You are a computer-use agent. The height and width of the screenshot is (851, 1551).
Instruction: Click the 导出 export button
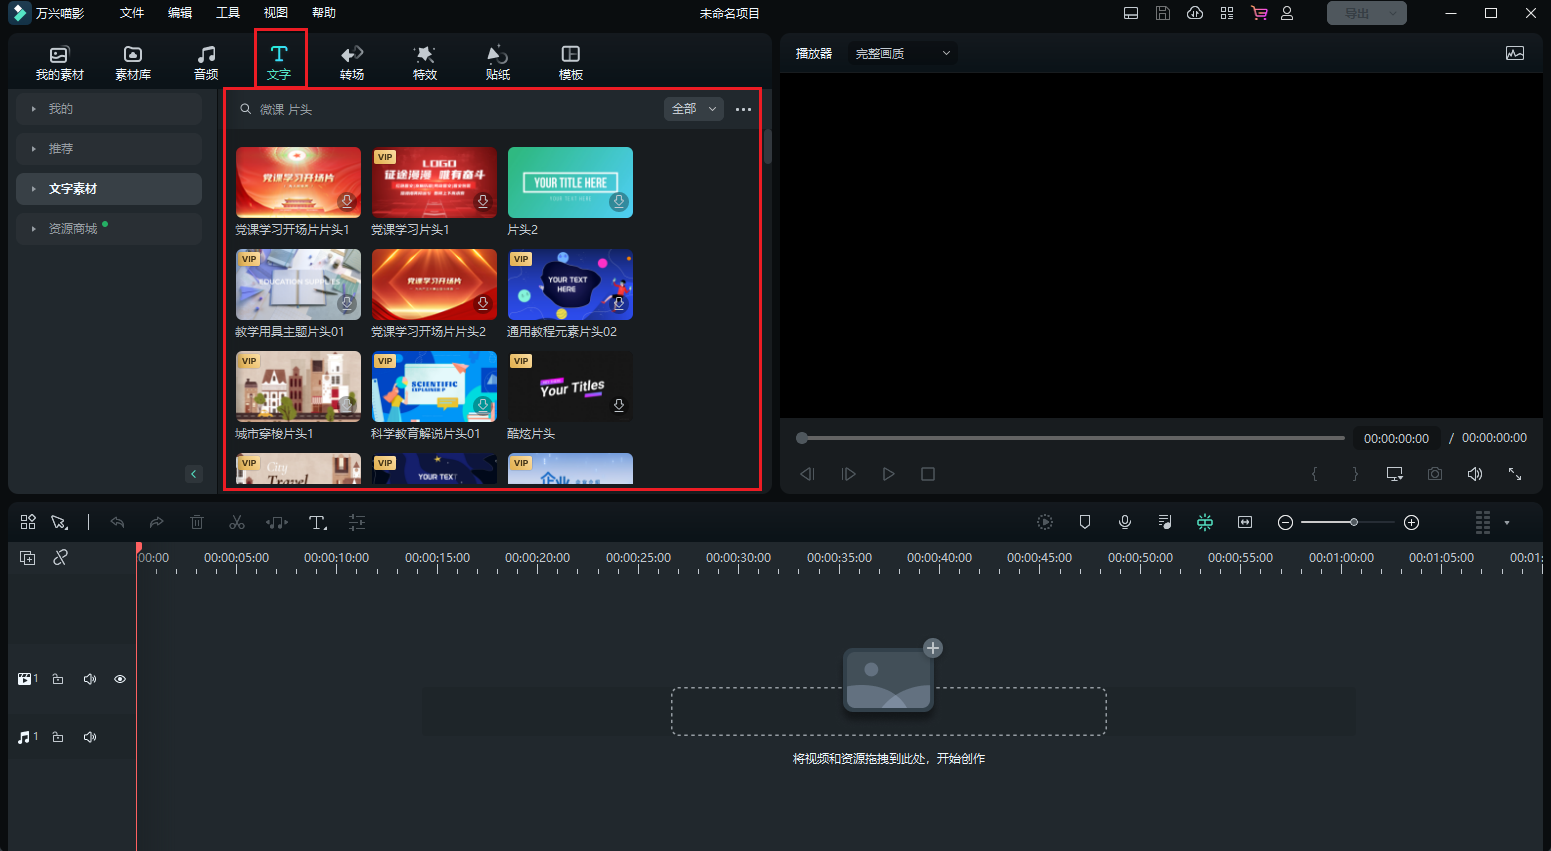(1366, 13)
